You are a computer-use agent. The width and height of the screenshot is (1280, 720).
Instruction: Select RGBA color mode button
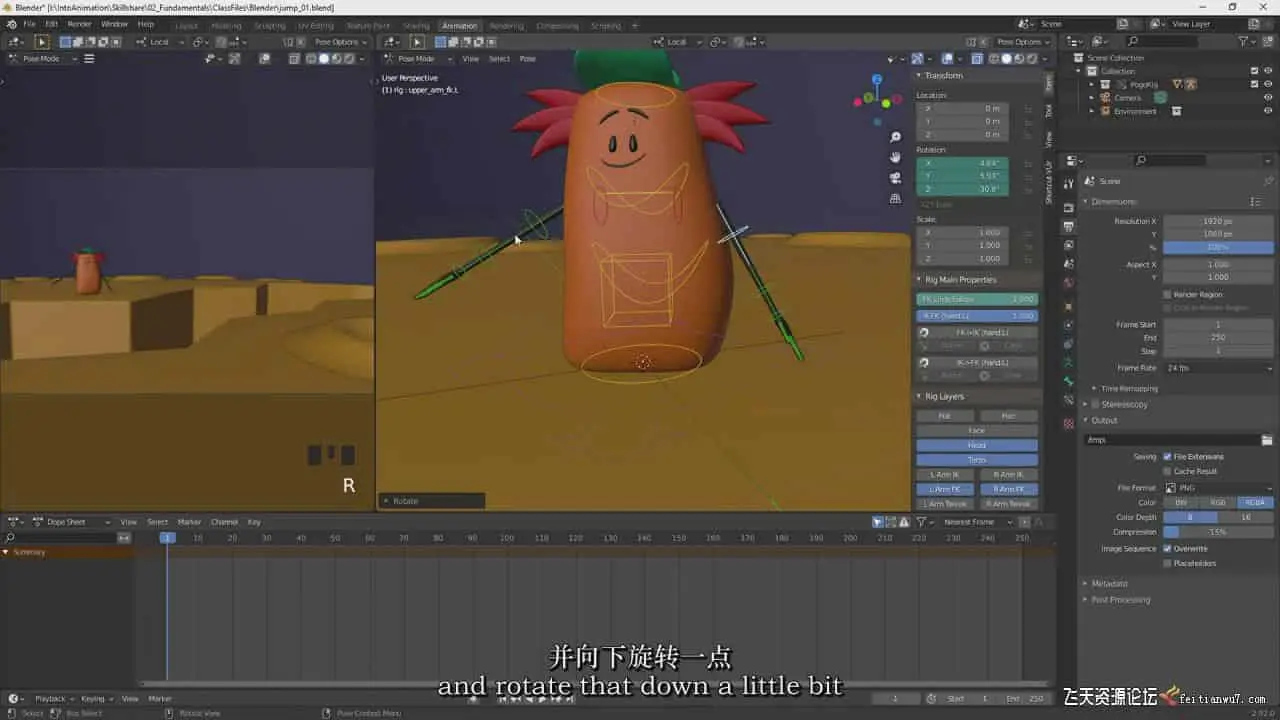[x=1255, y=503]
